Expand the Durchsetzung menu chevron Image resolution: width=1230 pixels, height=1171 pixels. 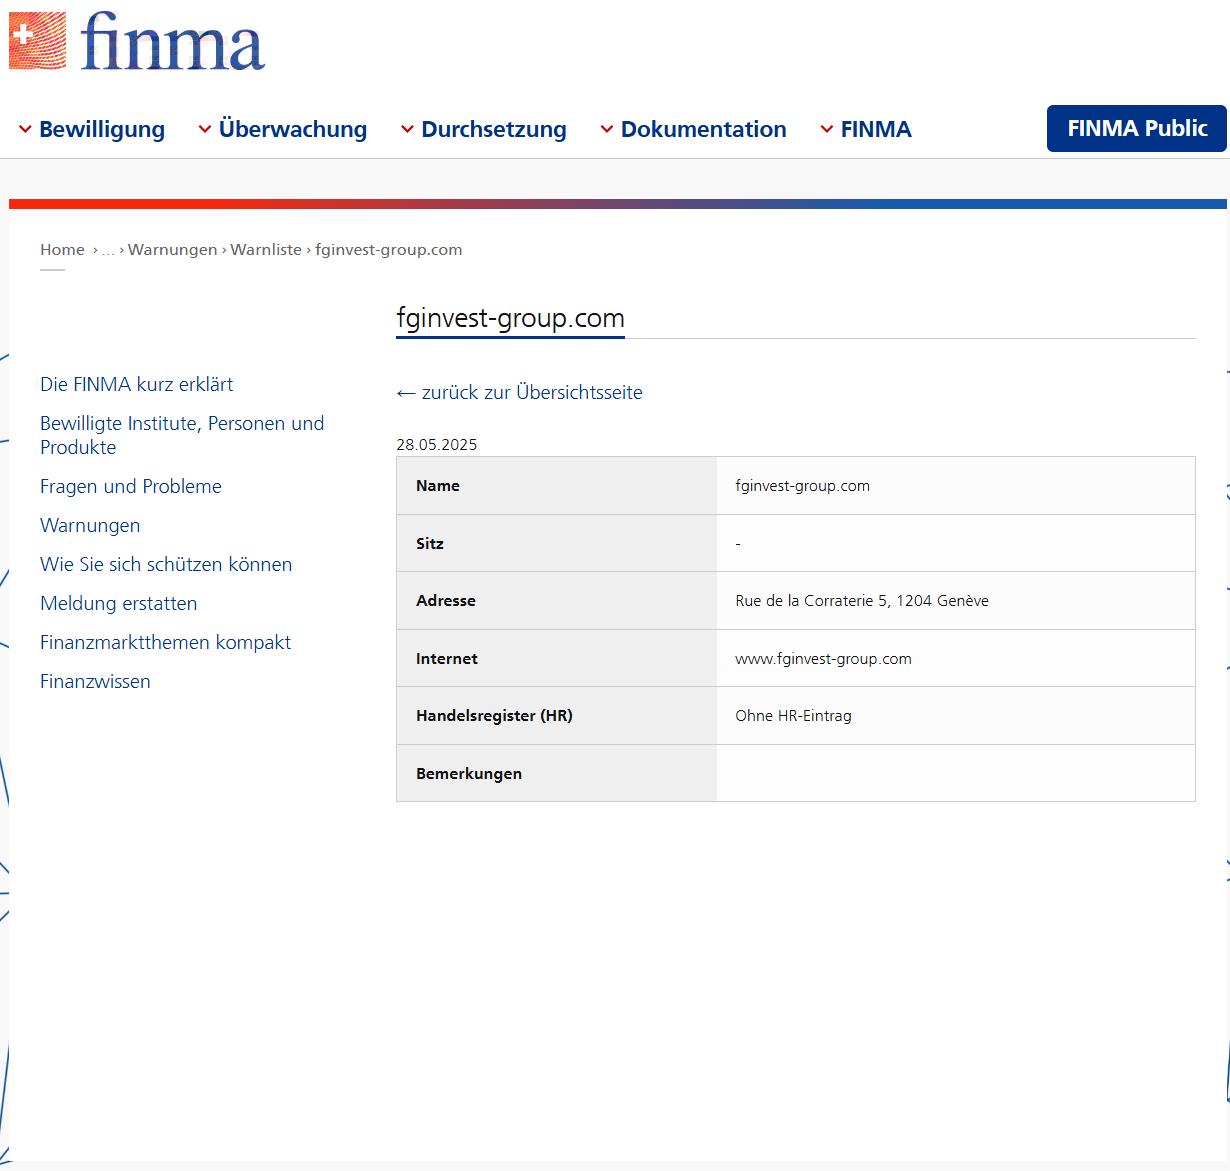coord(407,129)
